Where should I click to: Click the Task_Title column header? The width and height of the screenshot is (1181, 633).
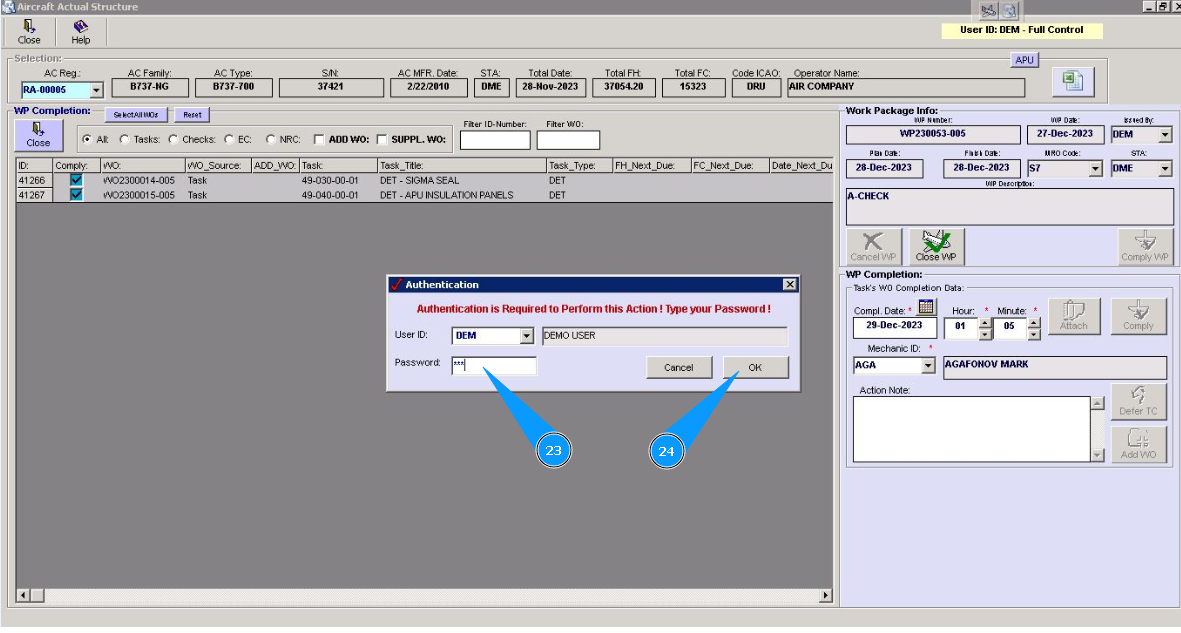tap(462, 165)
